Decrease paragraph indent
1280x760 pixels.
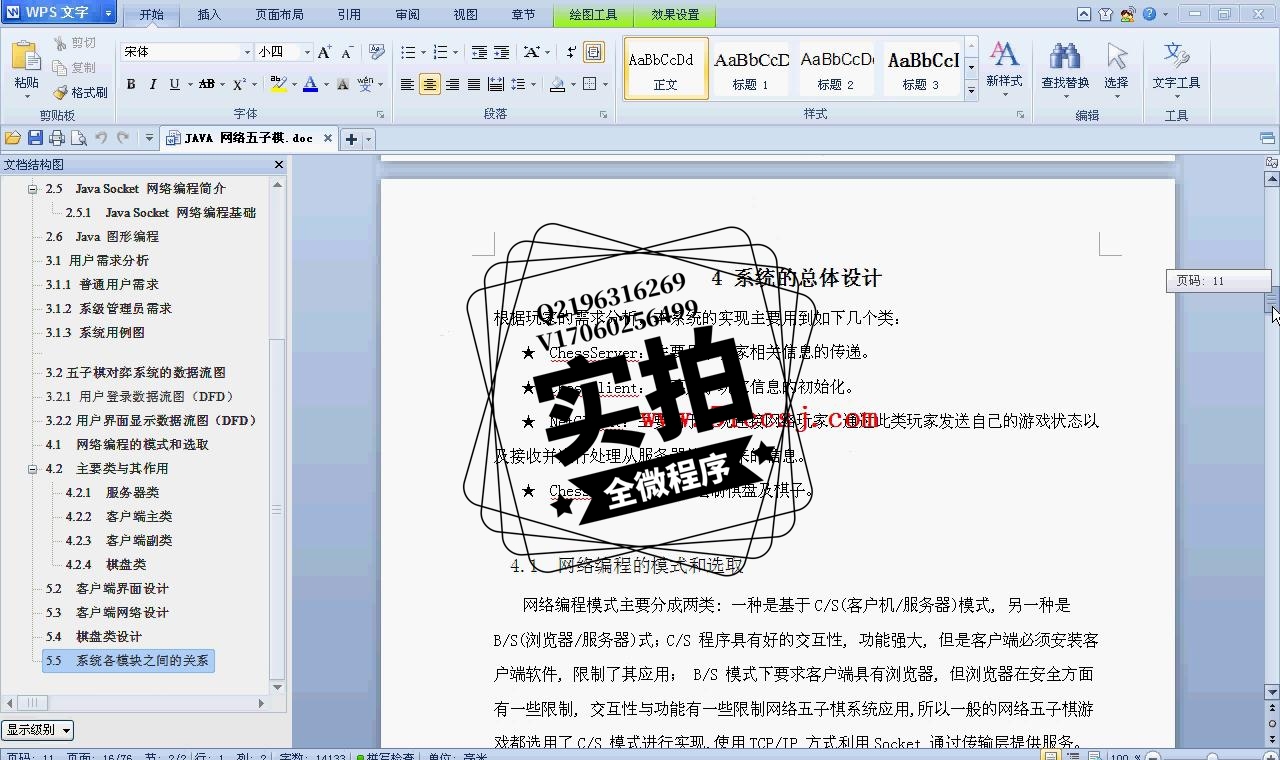pos(479,52)
